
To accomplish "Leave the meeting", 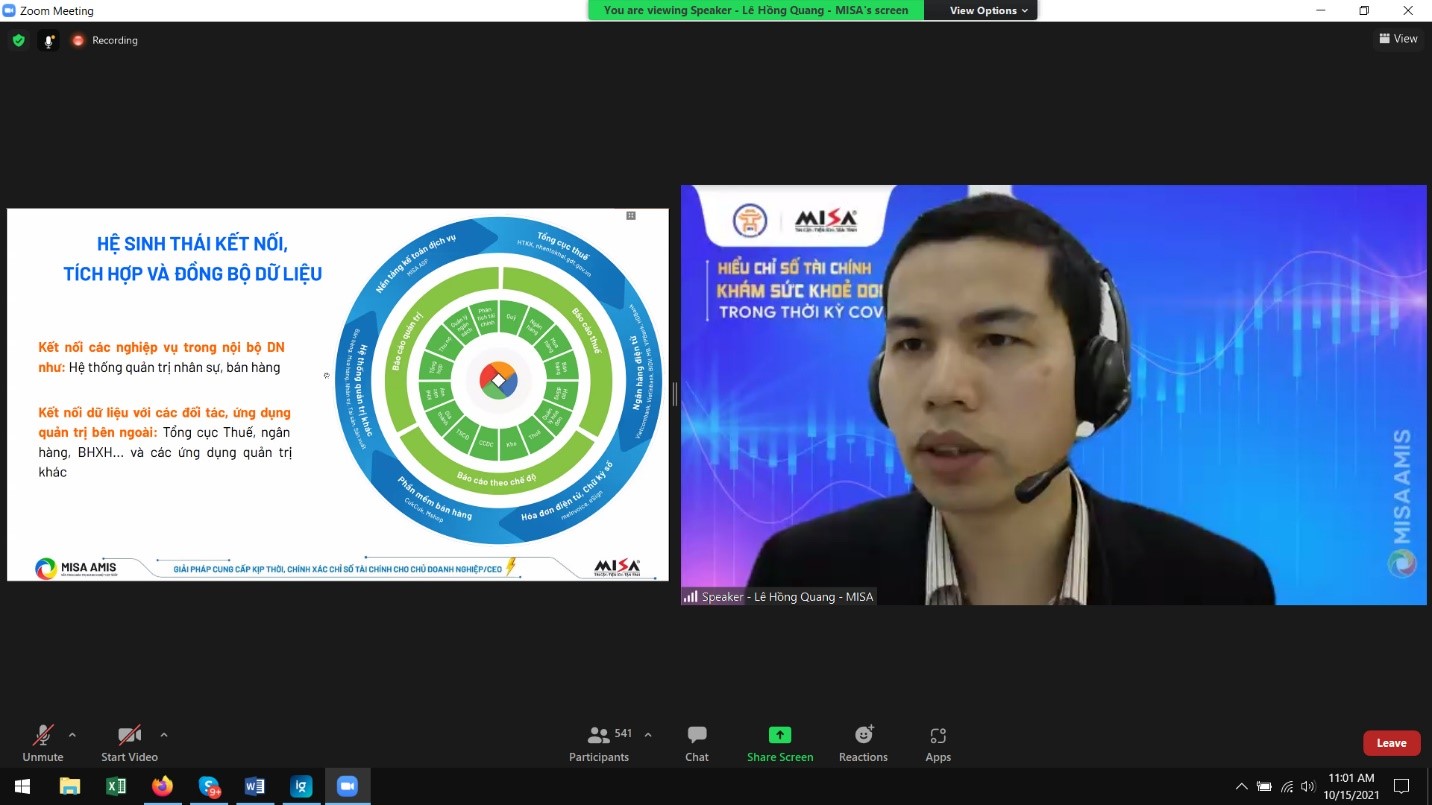I will pyautogui.click(x=1391, y=743).
